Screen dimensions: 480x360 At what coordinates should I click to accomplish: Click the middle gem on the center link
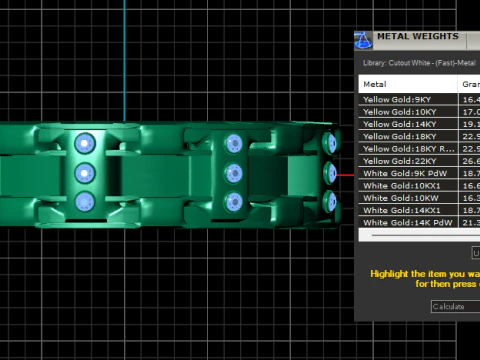coord(233,173)
